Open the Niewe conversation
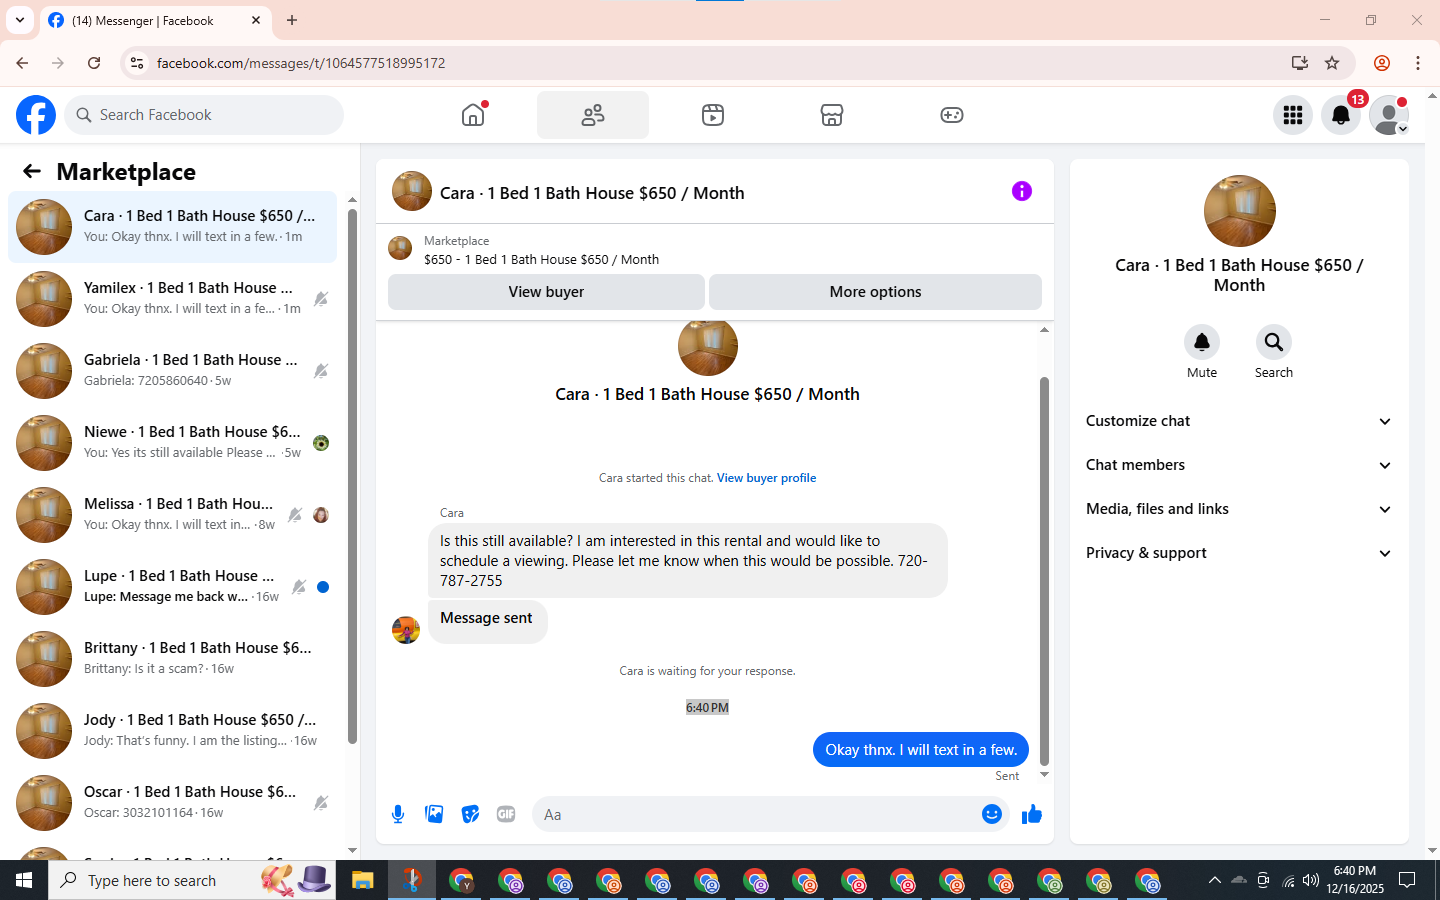Image resolution: width=1440 pixels, height=900 pixels. (172, 443)
